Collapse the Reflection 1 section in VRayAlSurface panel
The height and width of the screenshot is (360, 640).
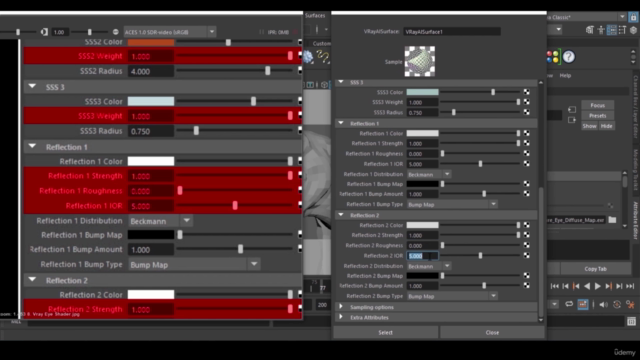point(341,123)
